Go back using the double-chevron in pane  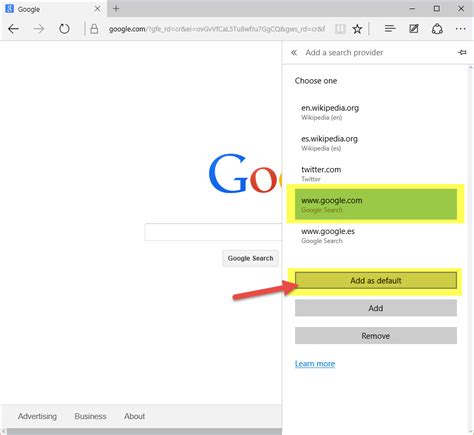tap(294, 52)
